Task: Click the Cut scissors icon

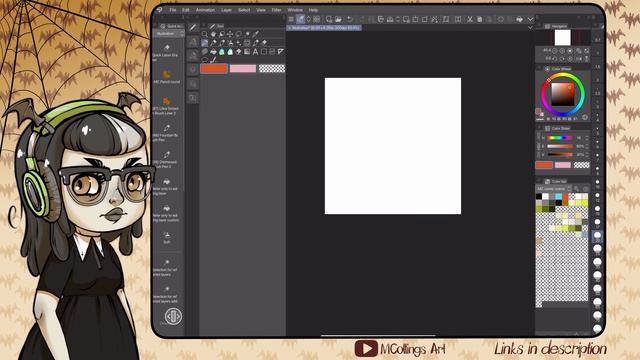Action: [470, 19]
